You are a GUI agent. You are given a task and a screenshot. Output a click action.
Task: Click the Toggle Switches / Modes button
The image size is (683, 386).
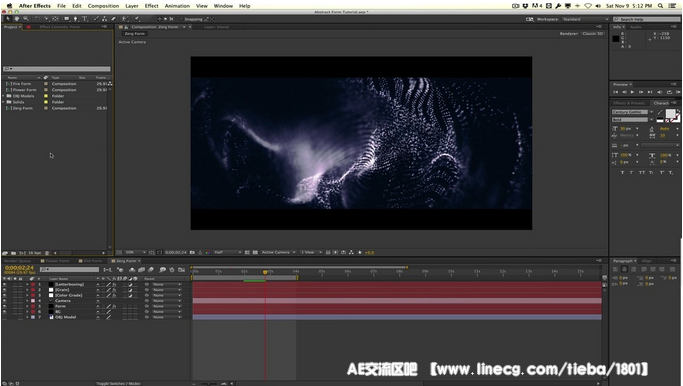[x=118, y=383]
